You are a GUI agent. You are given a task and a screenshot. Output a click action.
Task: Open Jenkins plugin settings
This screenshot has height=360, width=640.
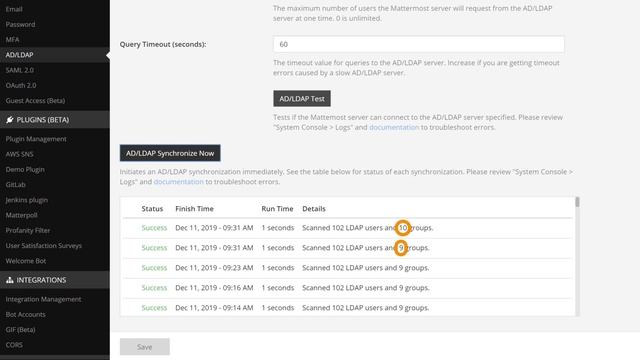pos(27,200)
